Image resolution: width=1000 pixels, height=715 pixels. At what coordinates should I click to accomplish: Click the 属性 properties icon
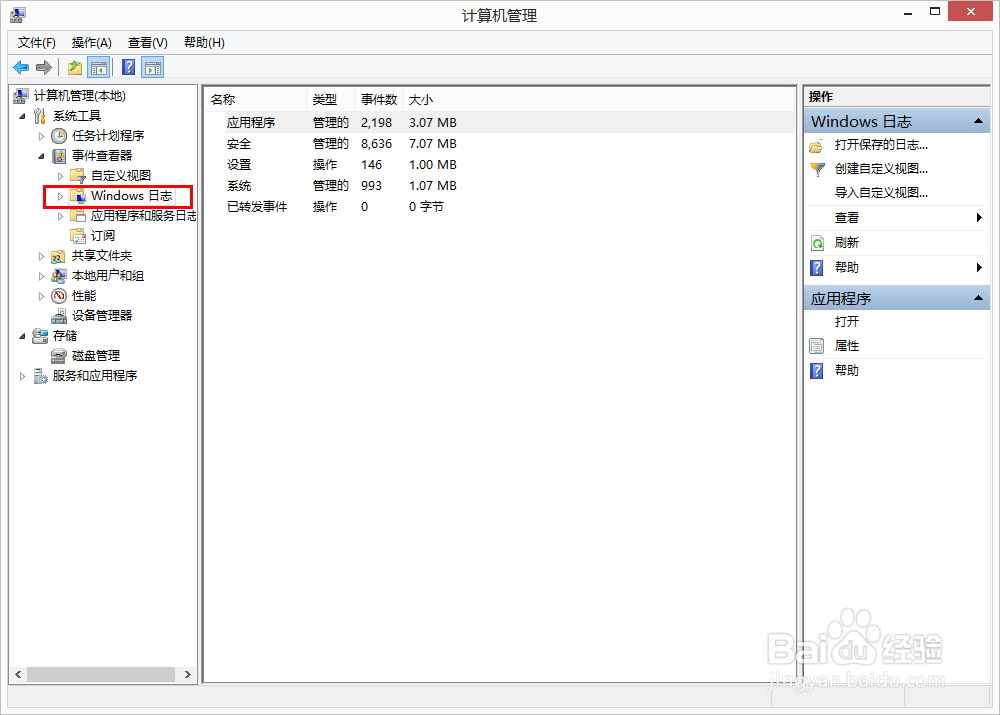(x=816, y=346)
